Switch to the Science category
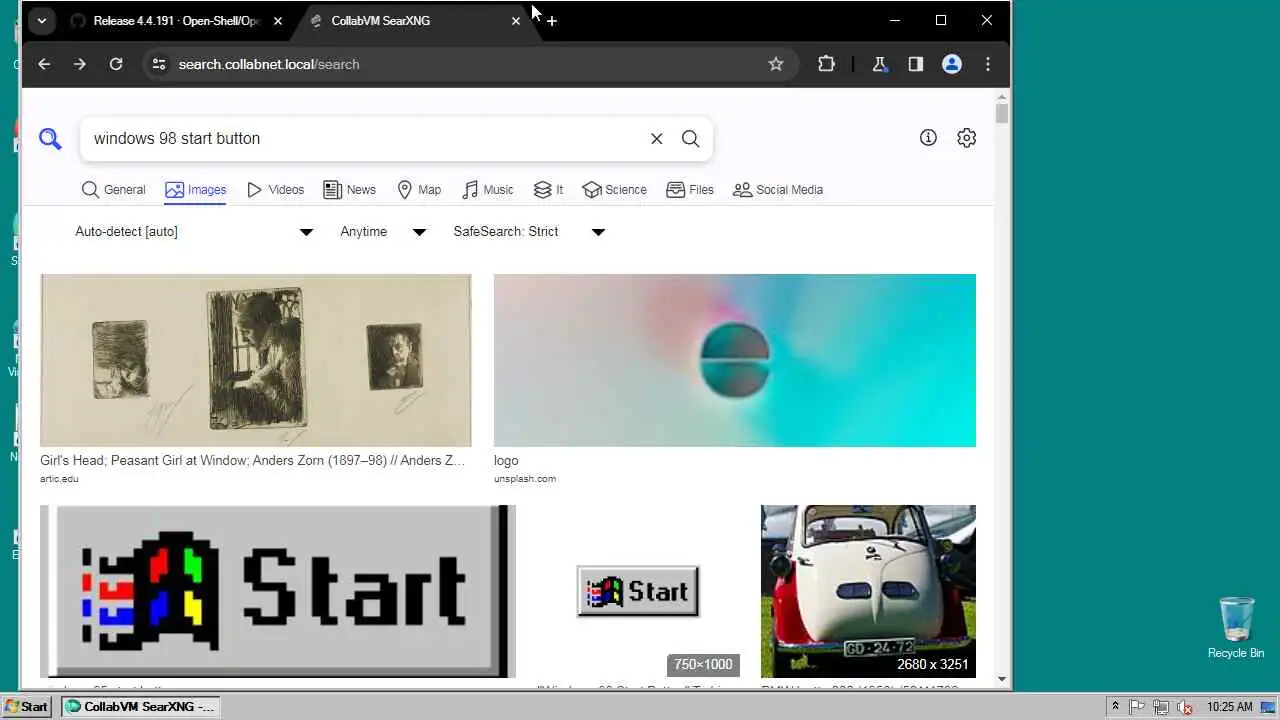This screenshot has width=1280, height=720. (615, 190)
